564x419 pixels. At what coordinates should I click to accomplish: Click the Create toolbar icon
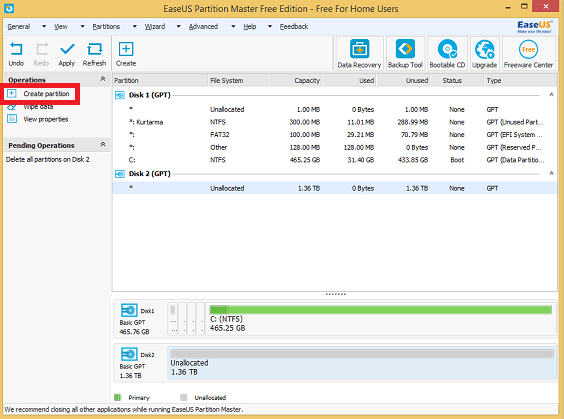[126, 49]
